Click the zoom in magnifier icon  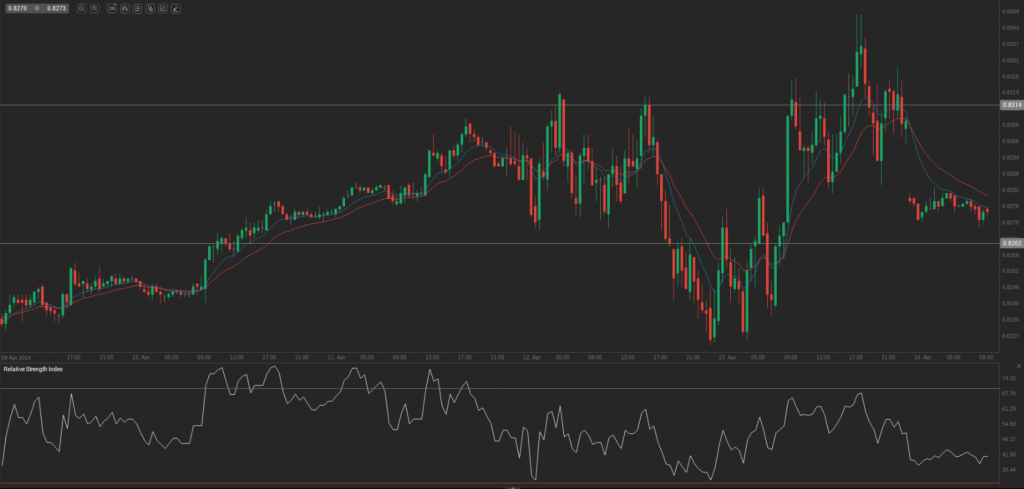pyautogui.click(x=93, y=8)
